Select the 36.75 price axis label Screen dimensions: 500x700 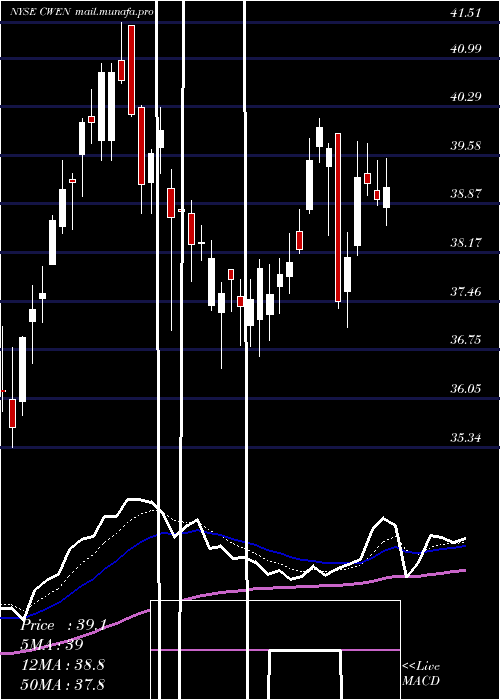click(x=466, y=340)
